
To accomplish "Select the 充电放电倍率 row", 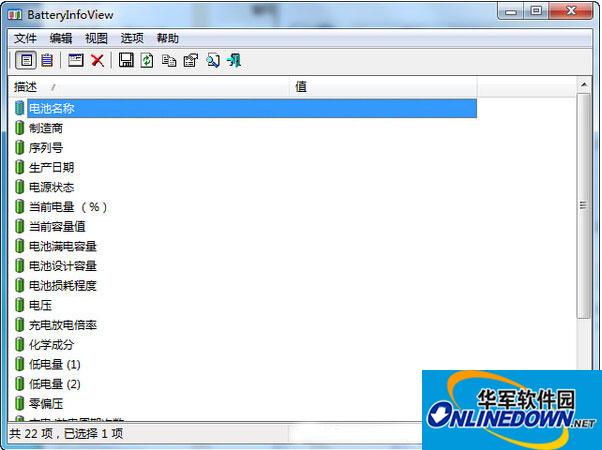I will pyautogui.click(x=246, y=325).
